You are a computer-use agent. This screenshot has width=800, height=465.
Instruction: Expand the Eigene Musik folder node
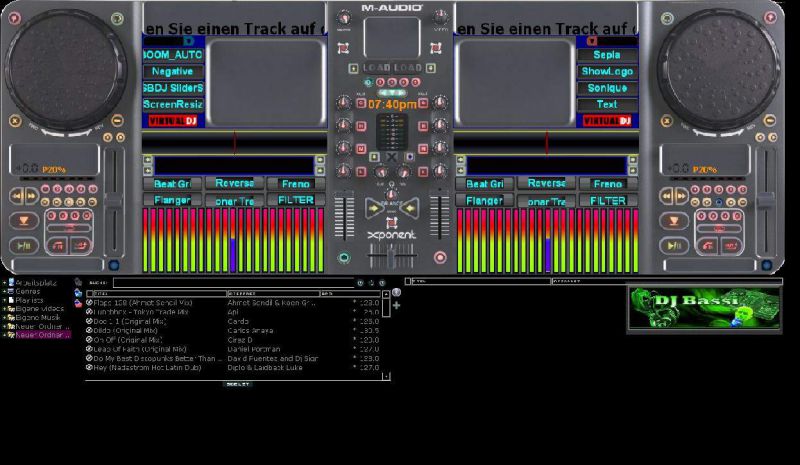[x=4, y=317]
